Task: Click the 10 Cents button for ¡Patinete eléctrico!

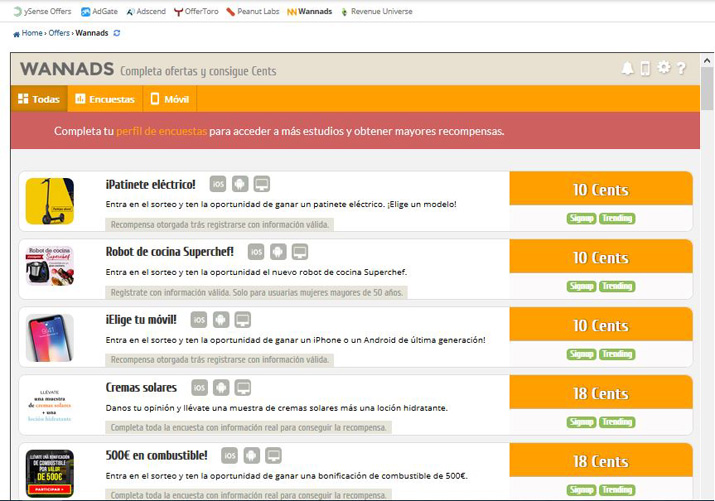Action: (600, 190)
